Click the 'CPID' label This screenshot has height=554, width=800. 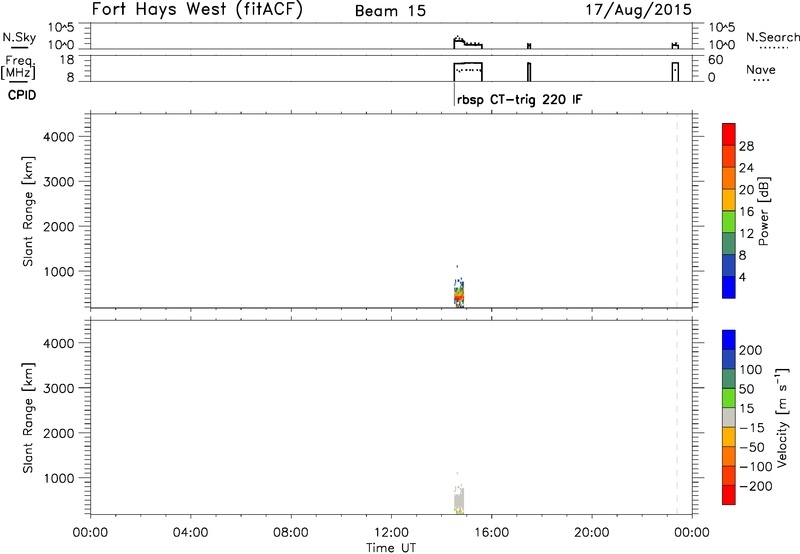tap(22, 95)
